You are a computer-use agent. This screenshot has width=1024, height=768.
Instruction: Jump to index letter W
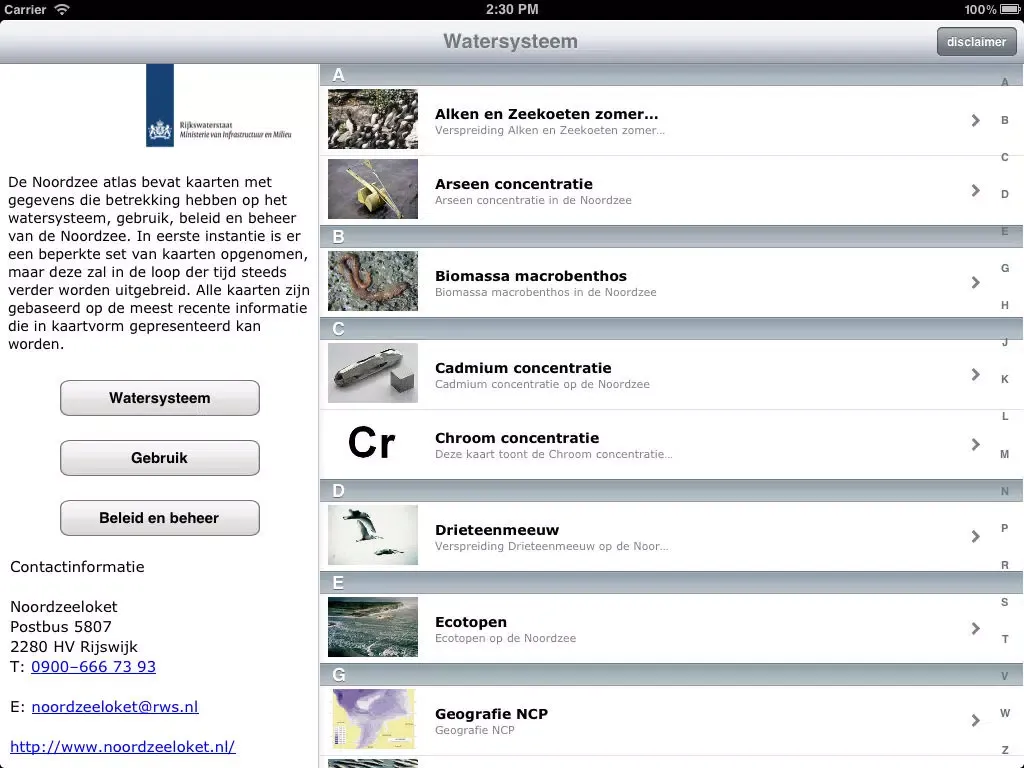click(1004, 712)
